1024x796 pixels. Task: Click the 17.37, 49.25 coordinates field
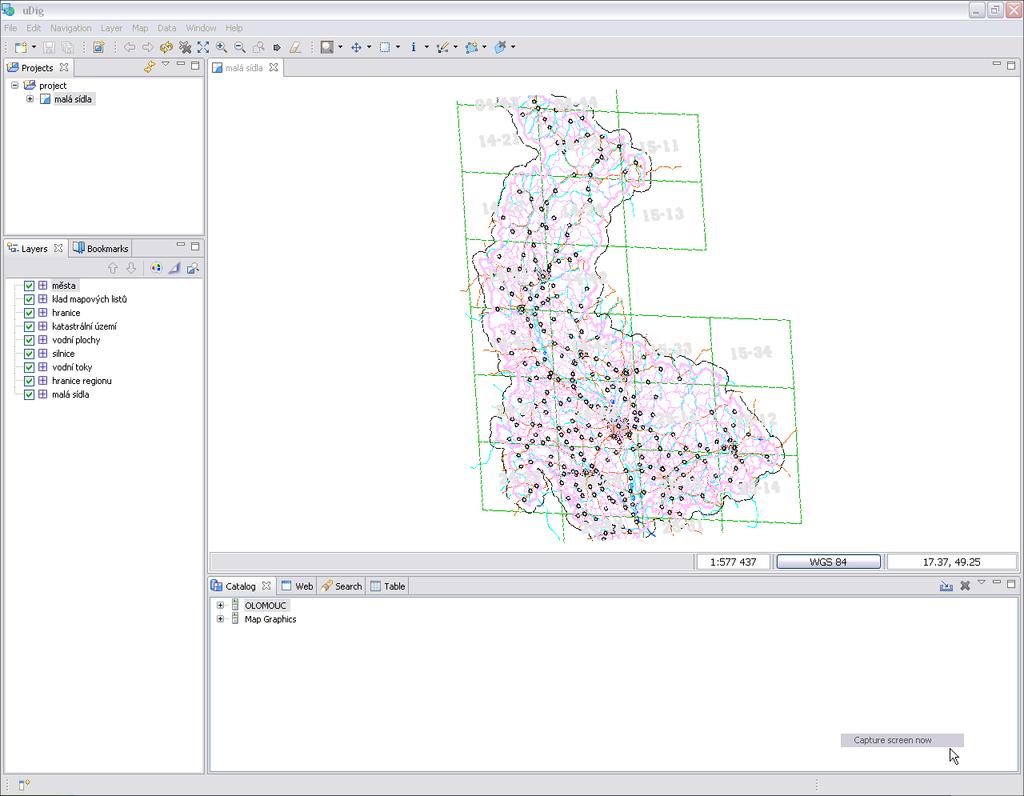[952, 562]
